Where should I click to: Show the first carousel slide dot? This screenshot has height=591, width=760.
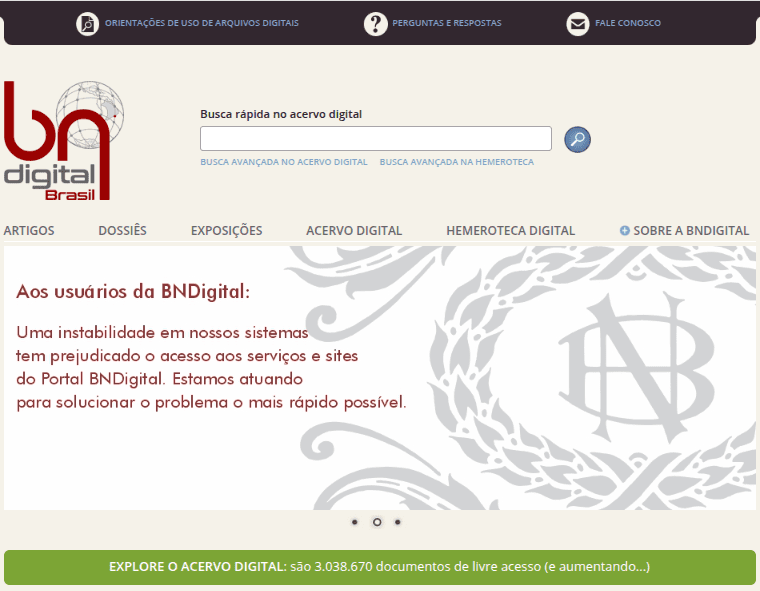click(355, 522)
